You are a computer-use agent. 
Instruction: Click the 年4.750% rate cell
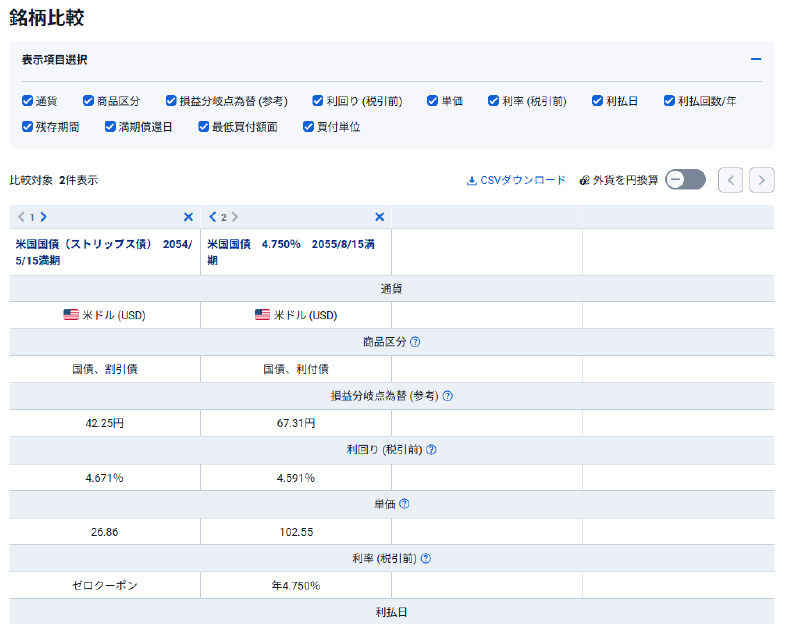296,585
